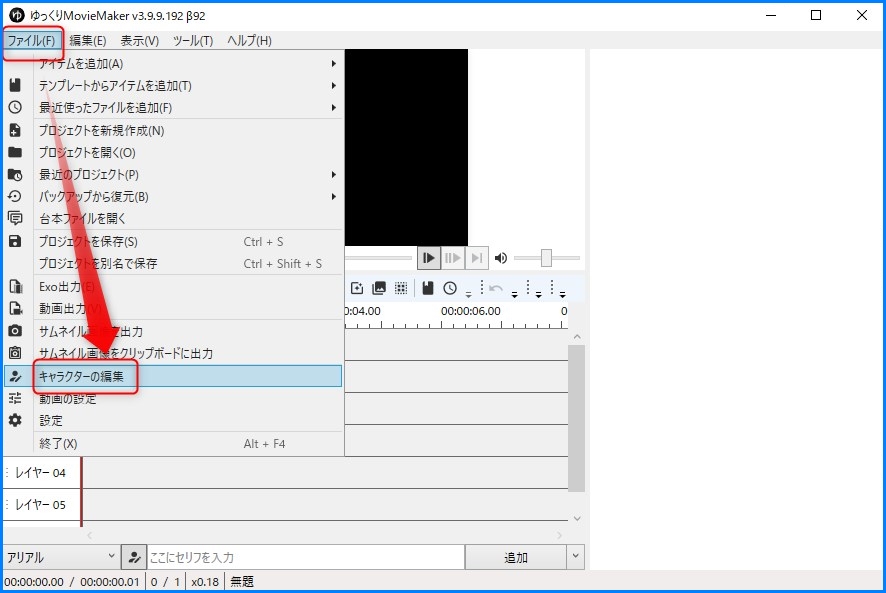Click the clipboard camera icon in the menu
886x593 pixels.
pyautogui.click(x=15, y=353)
